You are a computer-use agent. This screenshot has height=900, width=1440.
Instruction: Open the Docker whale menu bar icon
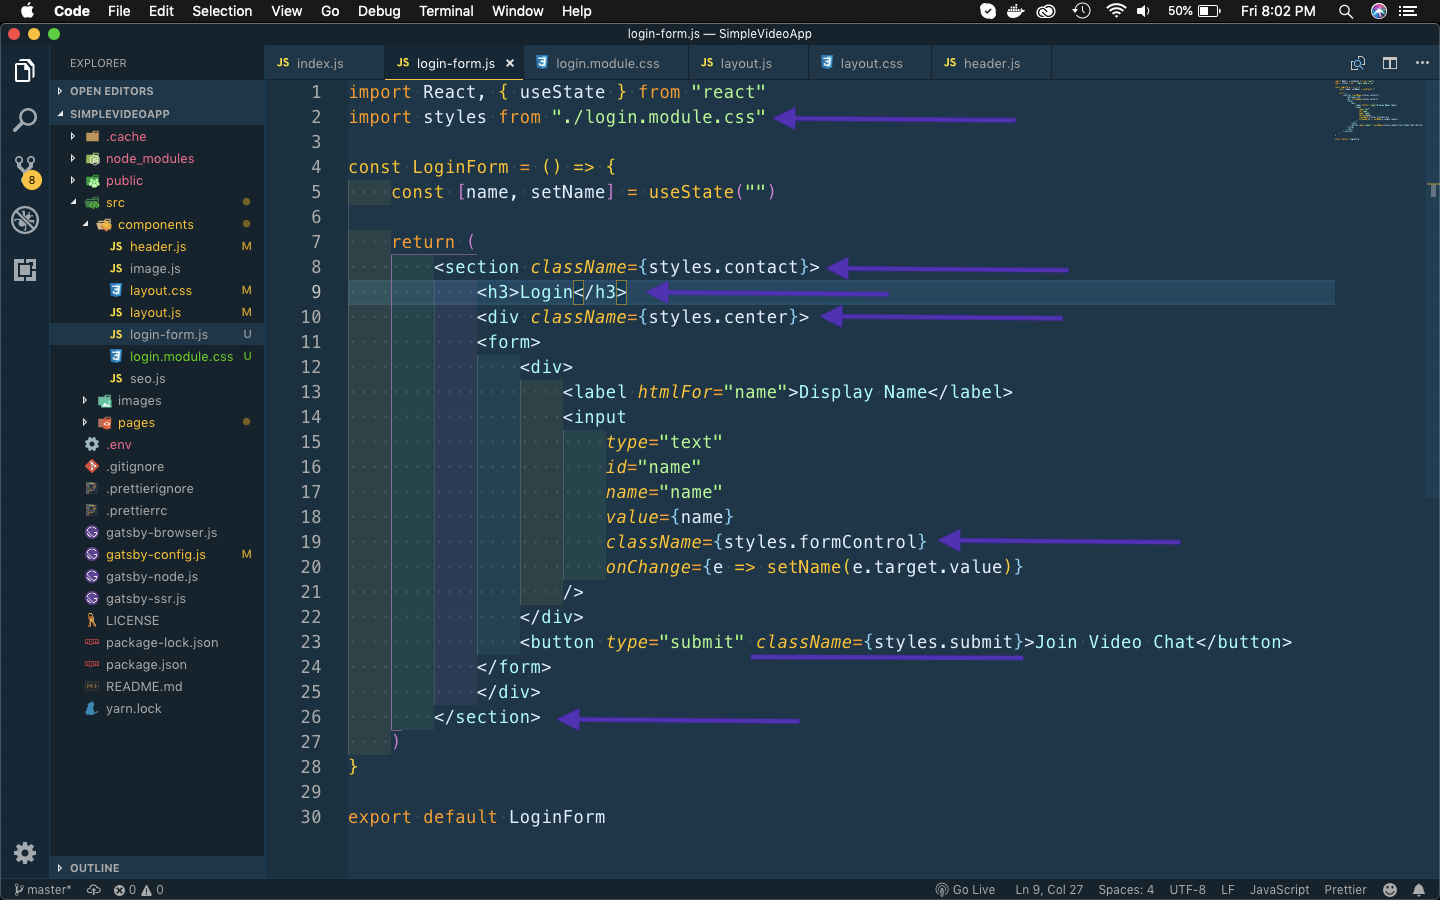[1016, 11]
